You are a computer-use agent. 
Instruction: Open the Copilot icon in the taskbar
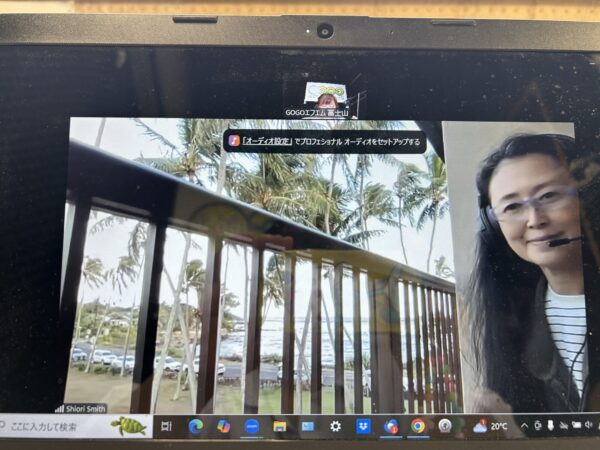point(223,426)
